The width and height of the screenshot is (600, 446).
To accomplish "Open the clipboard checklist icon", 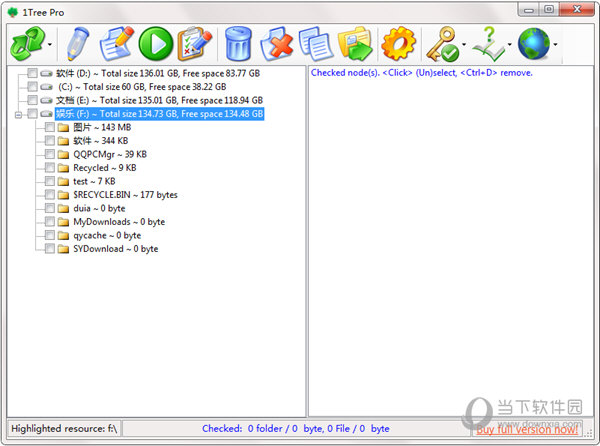I will [x=195, y=44].
